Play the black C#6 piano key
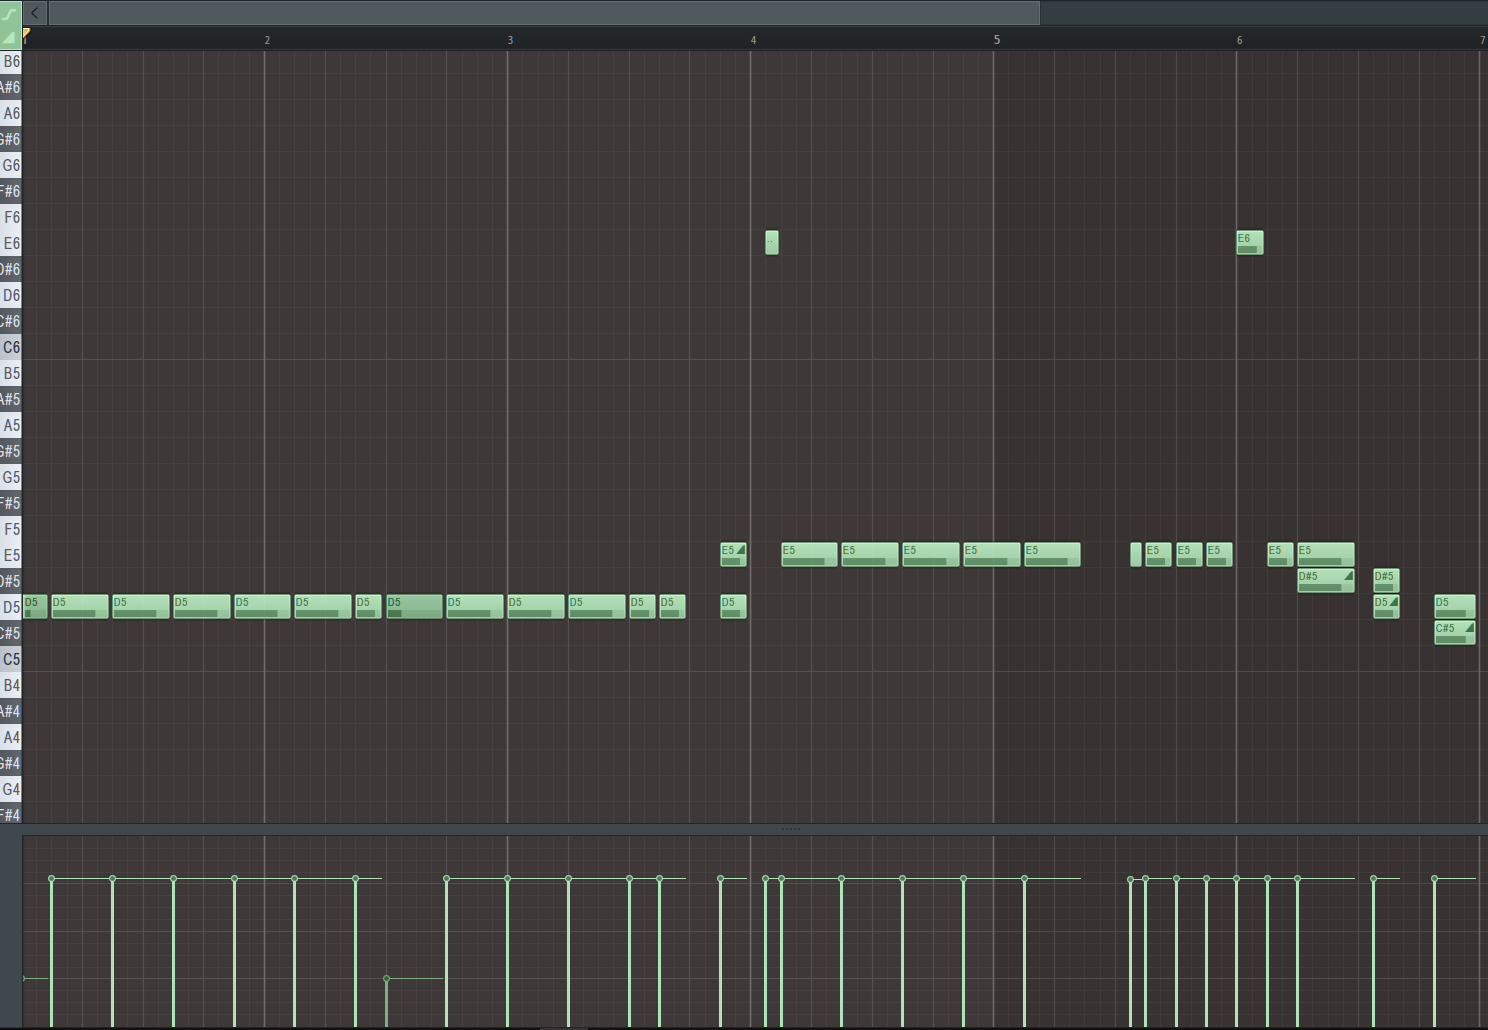 pos(10,322)
